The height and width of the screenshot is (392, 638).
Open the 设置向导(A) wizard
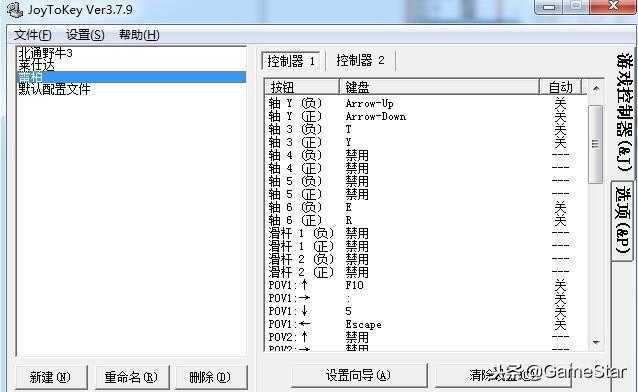point(359,375)
